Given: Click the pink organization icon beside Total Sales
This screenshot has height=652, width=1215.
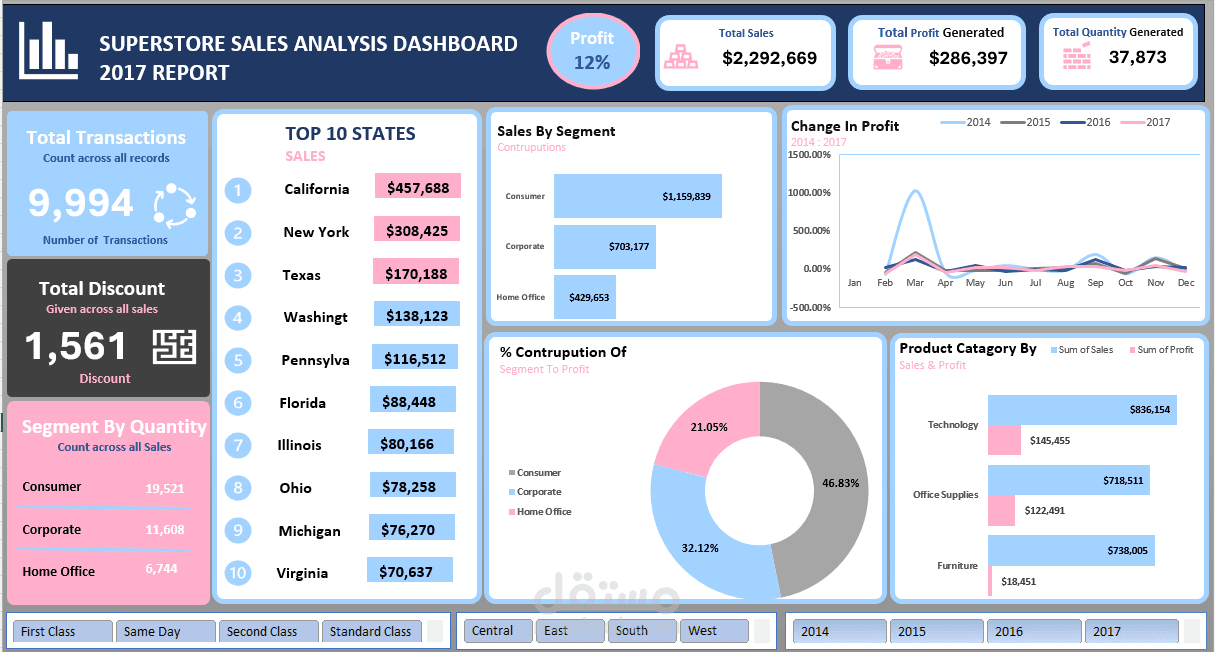Looking at the screenshot, I should 681,57.
